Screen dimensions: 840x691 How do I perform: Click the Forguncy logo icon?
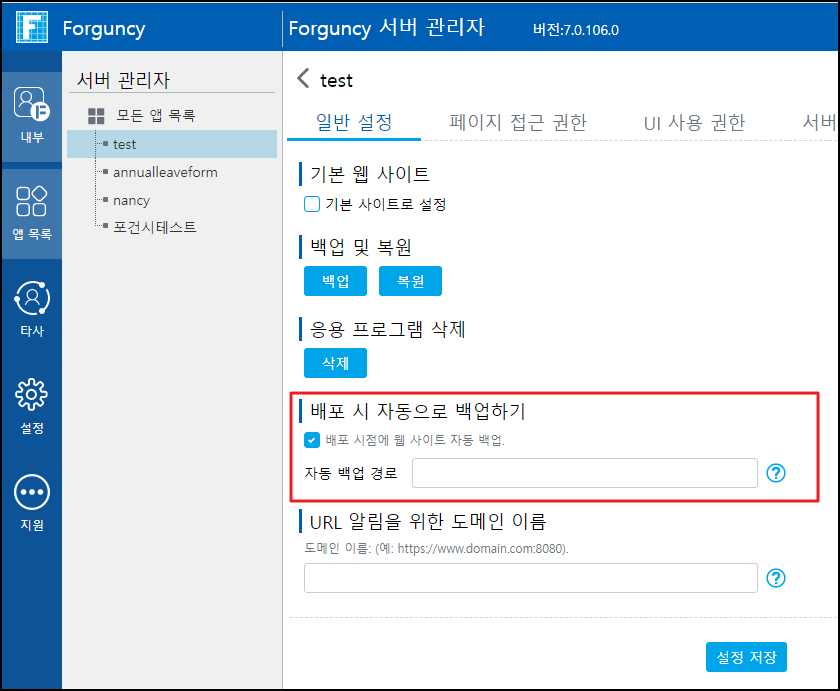pos(31,26)
